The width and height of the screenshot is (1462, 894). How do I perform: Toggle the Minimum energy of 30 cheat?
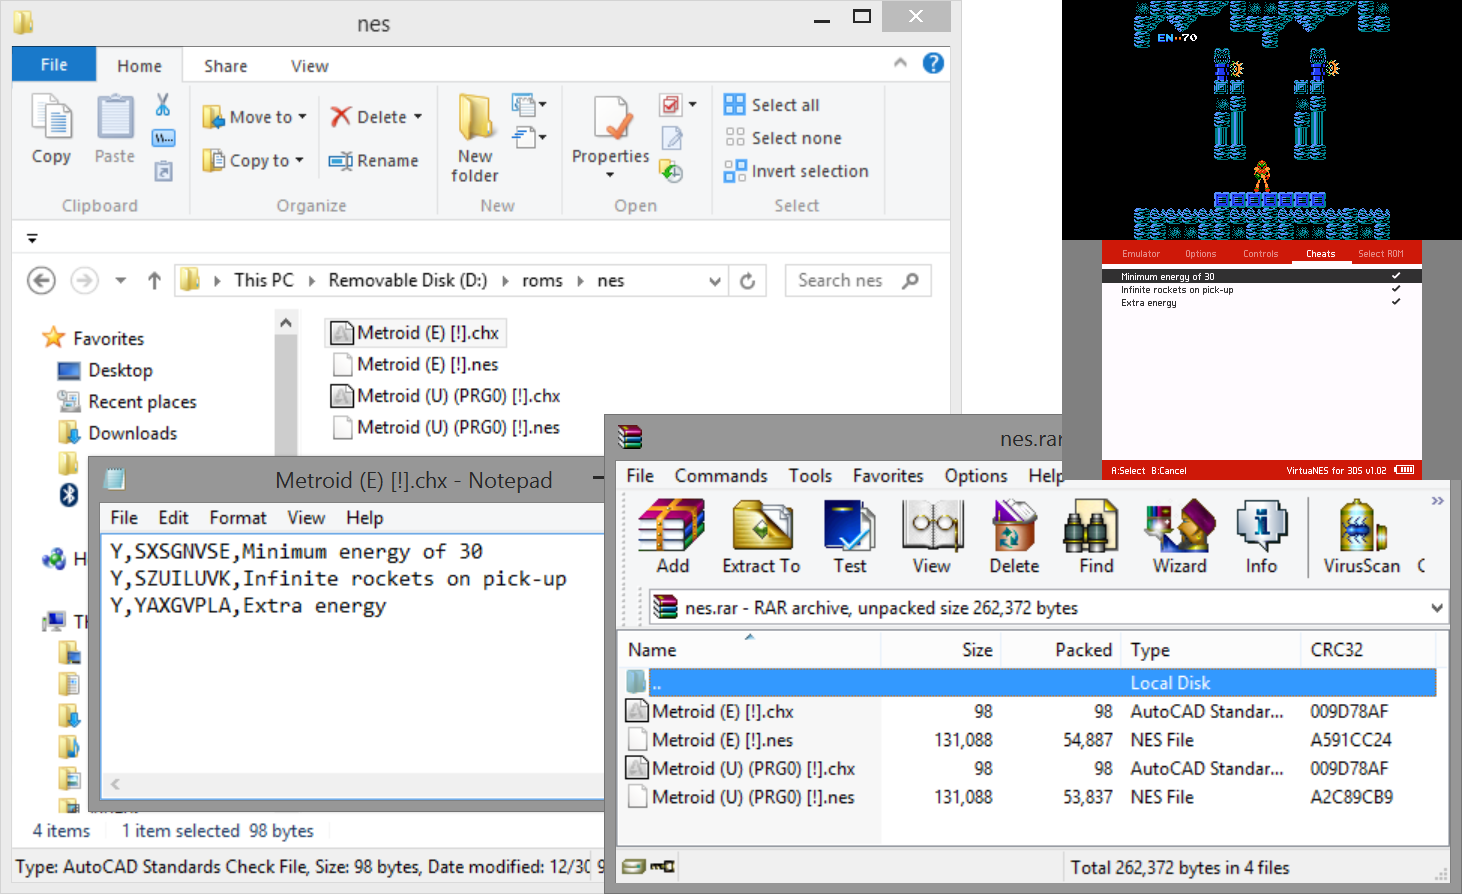tap(1260, 276)
